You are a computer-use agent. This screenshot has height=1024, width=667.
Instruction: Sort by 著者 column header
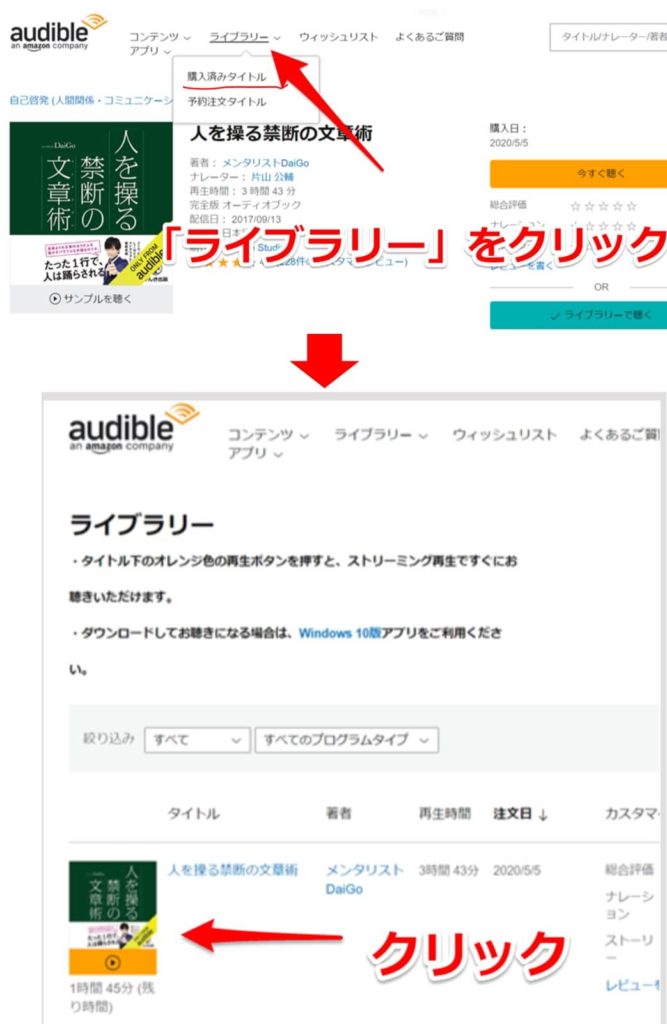tap(338, 814)
